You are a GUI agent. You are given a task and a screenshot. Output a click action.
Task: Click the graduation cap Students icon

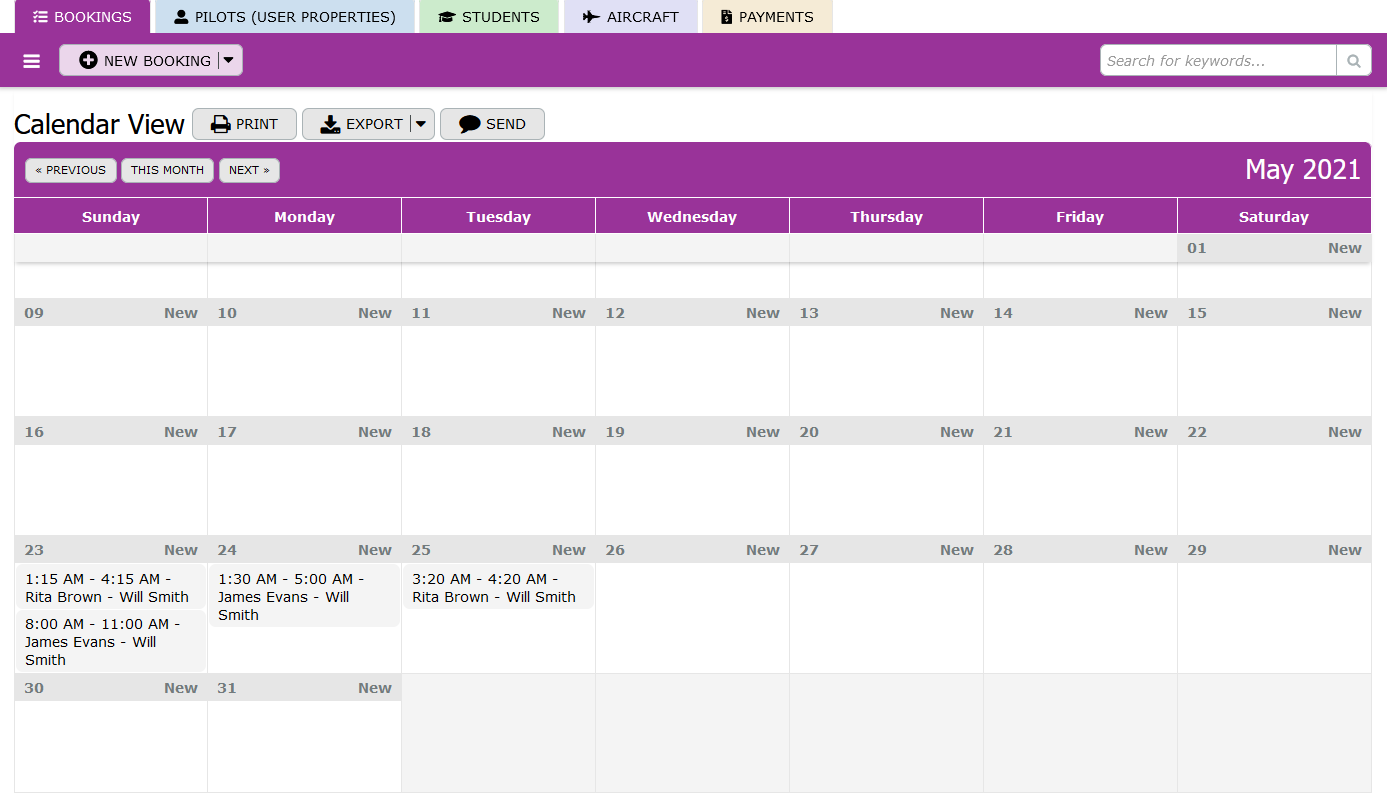[446, 17]
